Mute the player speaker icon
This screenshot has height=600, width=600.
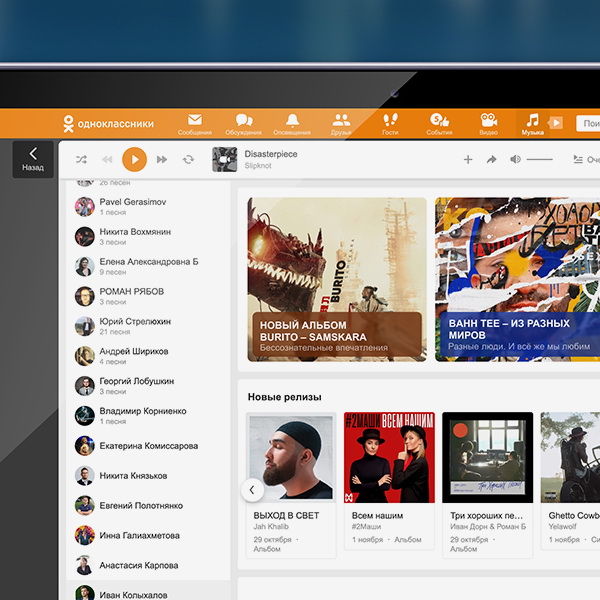(x=515, y=159)
